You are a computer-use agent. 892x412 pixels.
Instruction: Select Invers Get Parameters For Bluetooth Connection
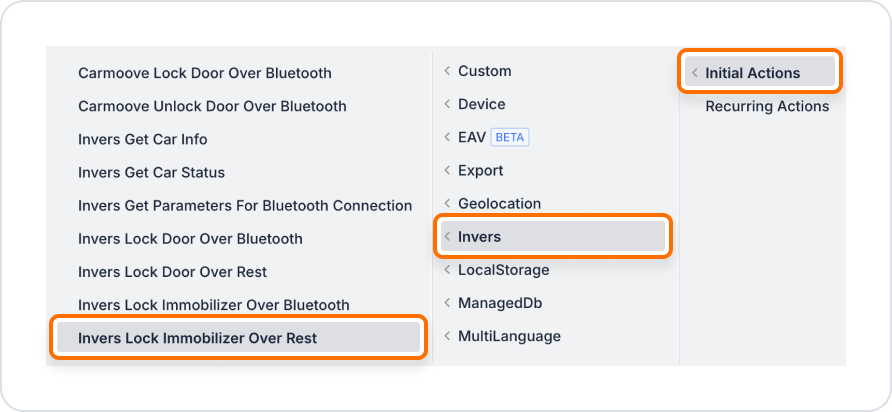[x=245, y=205]
